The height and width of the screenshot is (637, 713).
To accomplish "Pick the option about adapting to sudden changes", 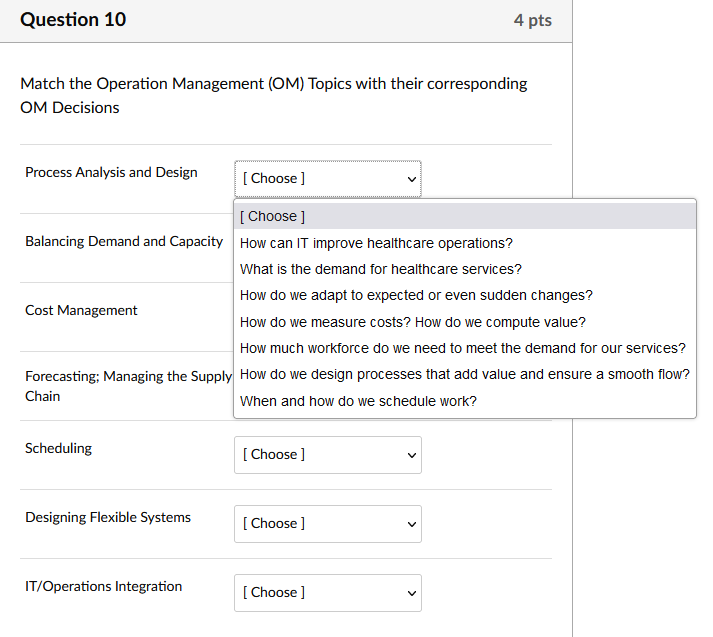I will click(x=416, y=295).
